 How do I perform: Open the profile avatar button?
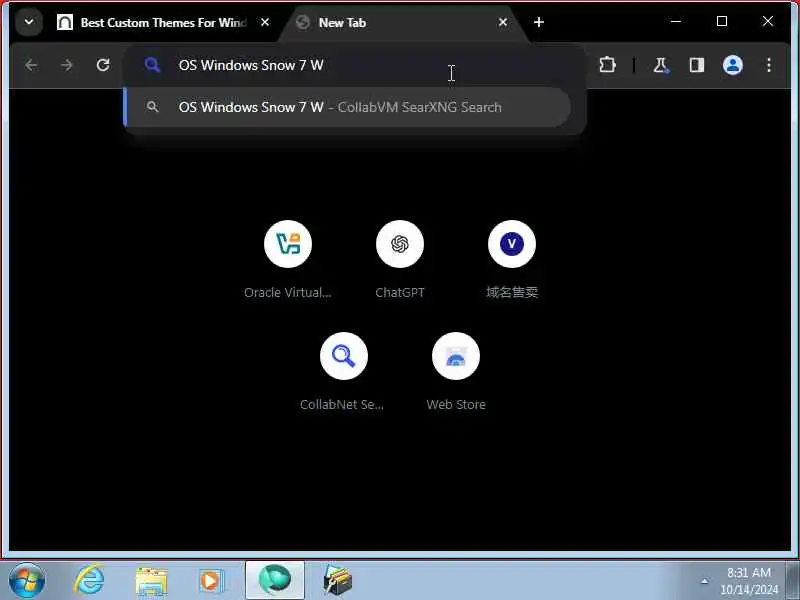[x=733, y=65]
